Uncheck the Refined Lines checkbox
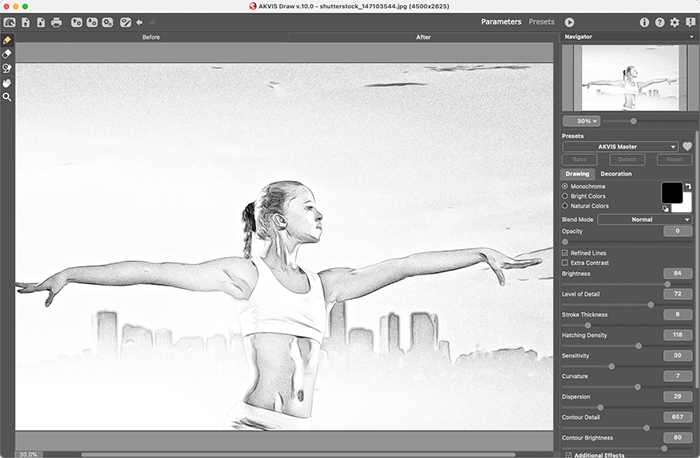 (566, 253)
